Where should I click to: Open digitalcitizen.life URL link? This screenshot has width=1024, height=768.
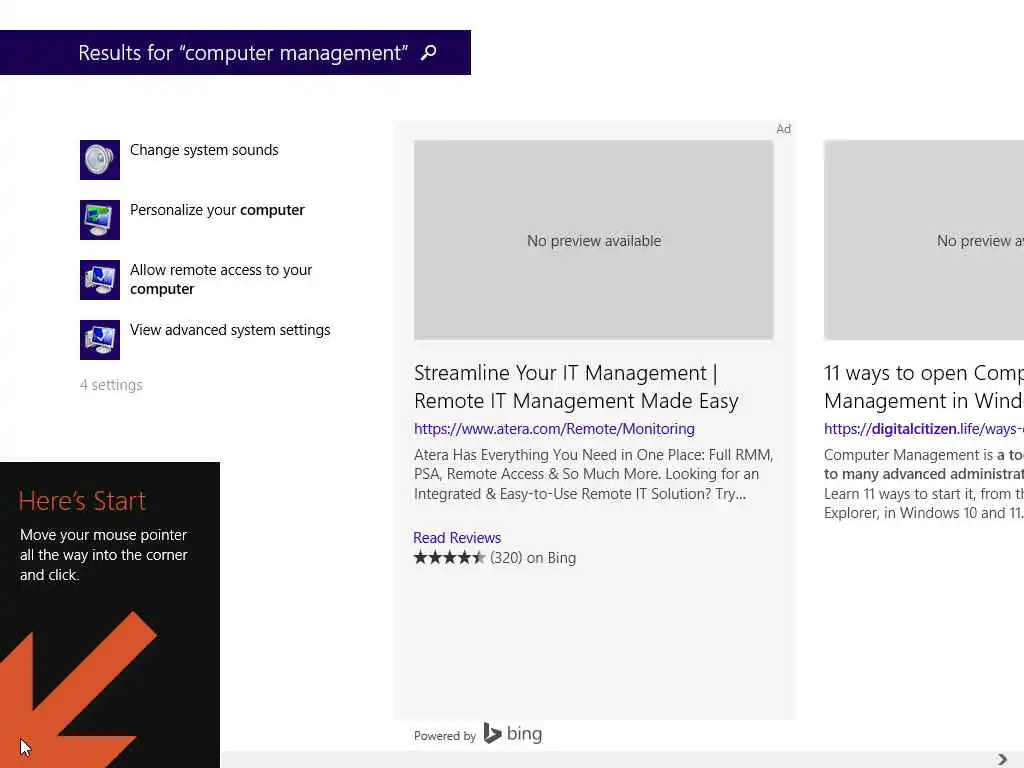click(923, 429)
